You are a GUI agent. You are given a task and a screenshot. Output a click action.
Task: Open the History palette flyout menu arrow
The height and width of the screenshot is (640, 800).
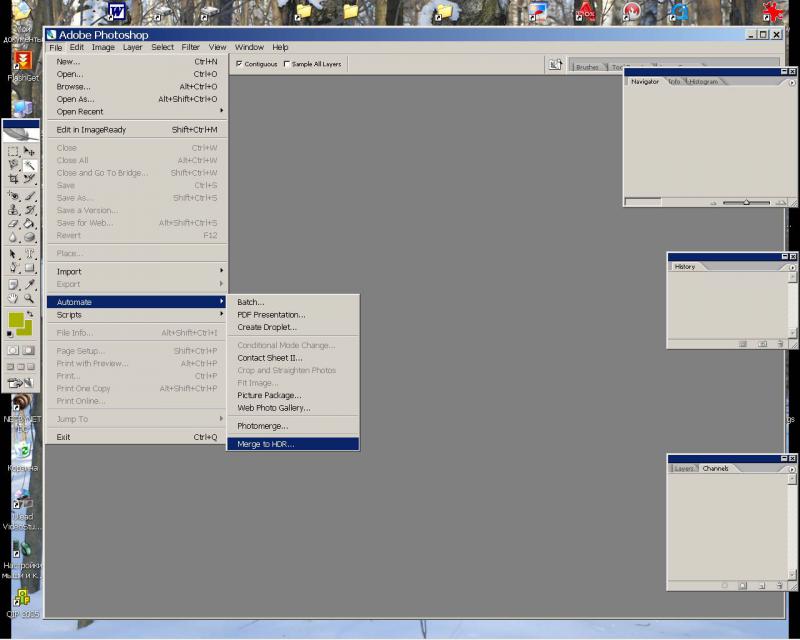pyautogui.click(x=792, y=267)
